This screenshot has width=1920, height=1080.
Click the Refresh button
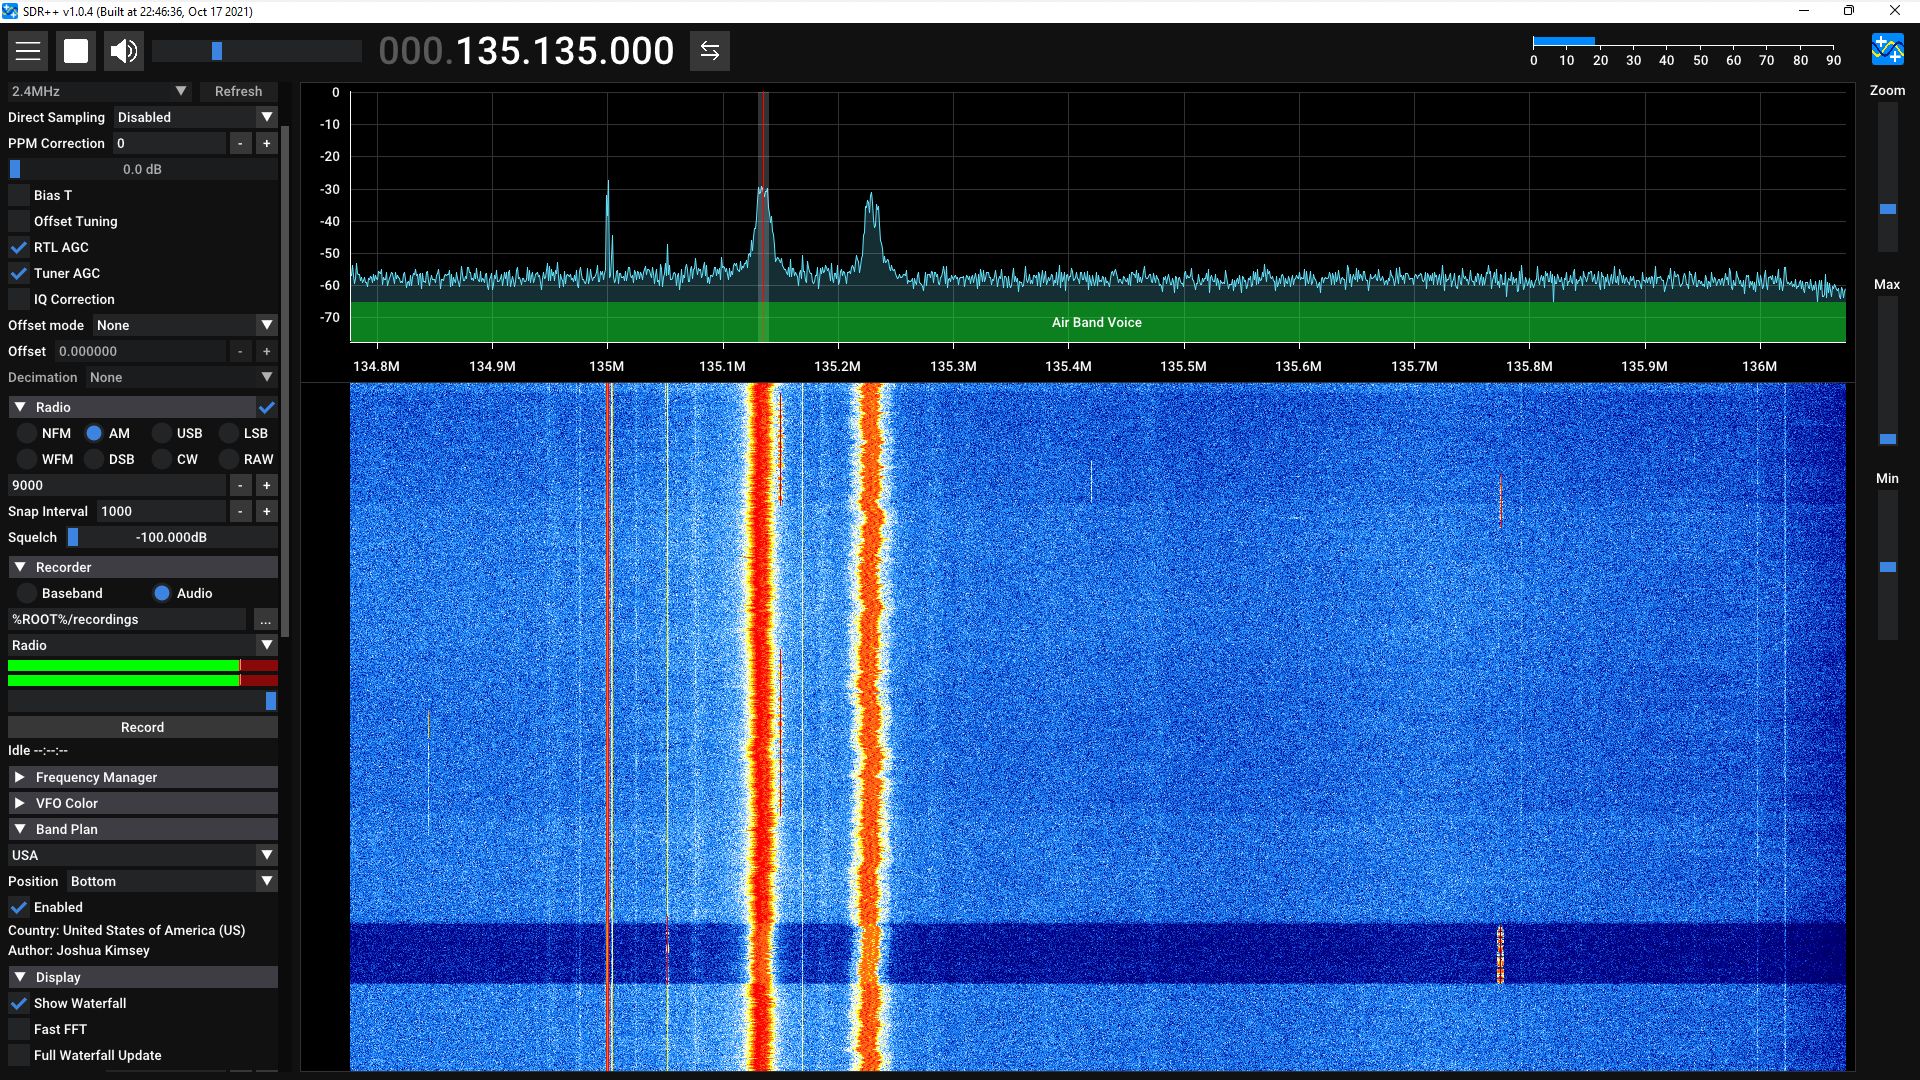238,91
